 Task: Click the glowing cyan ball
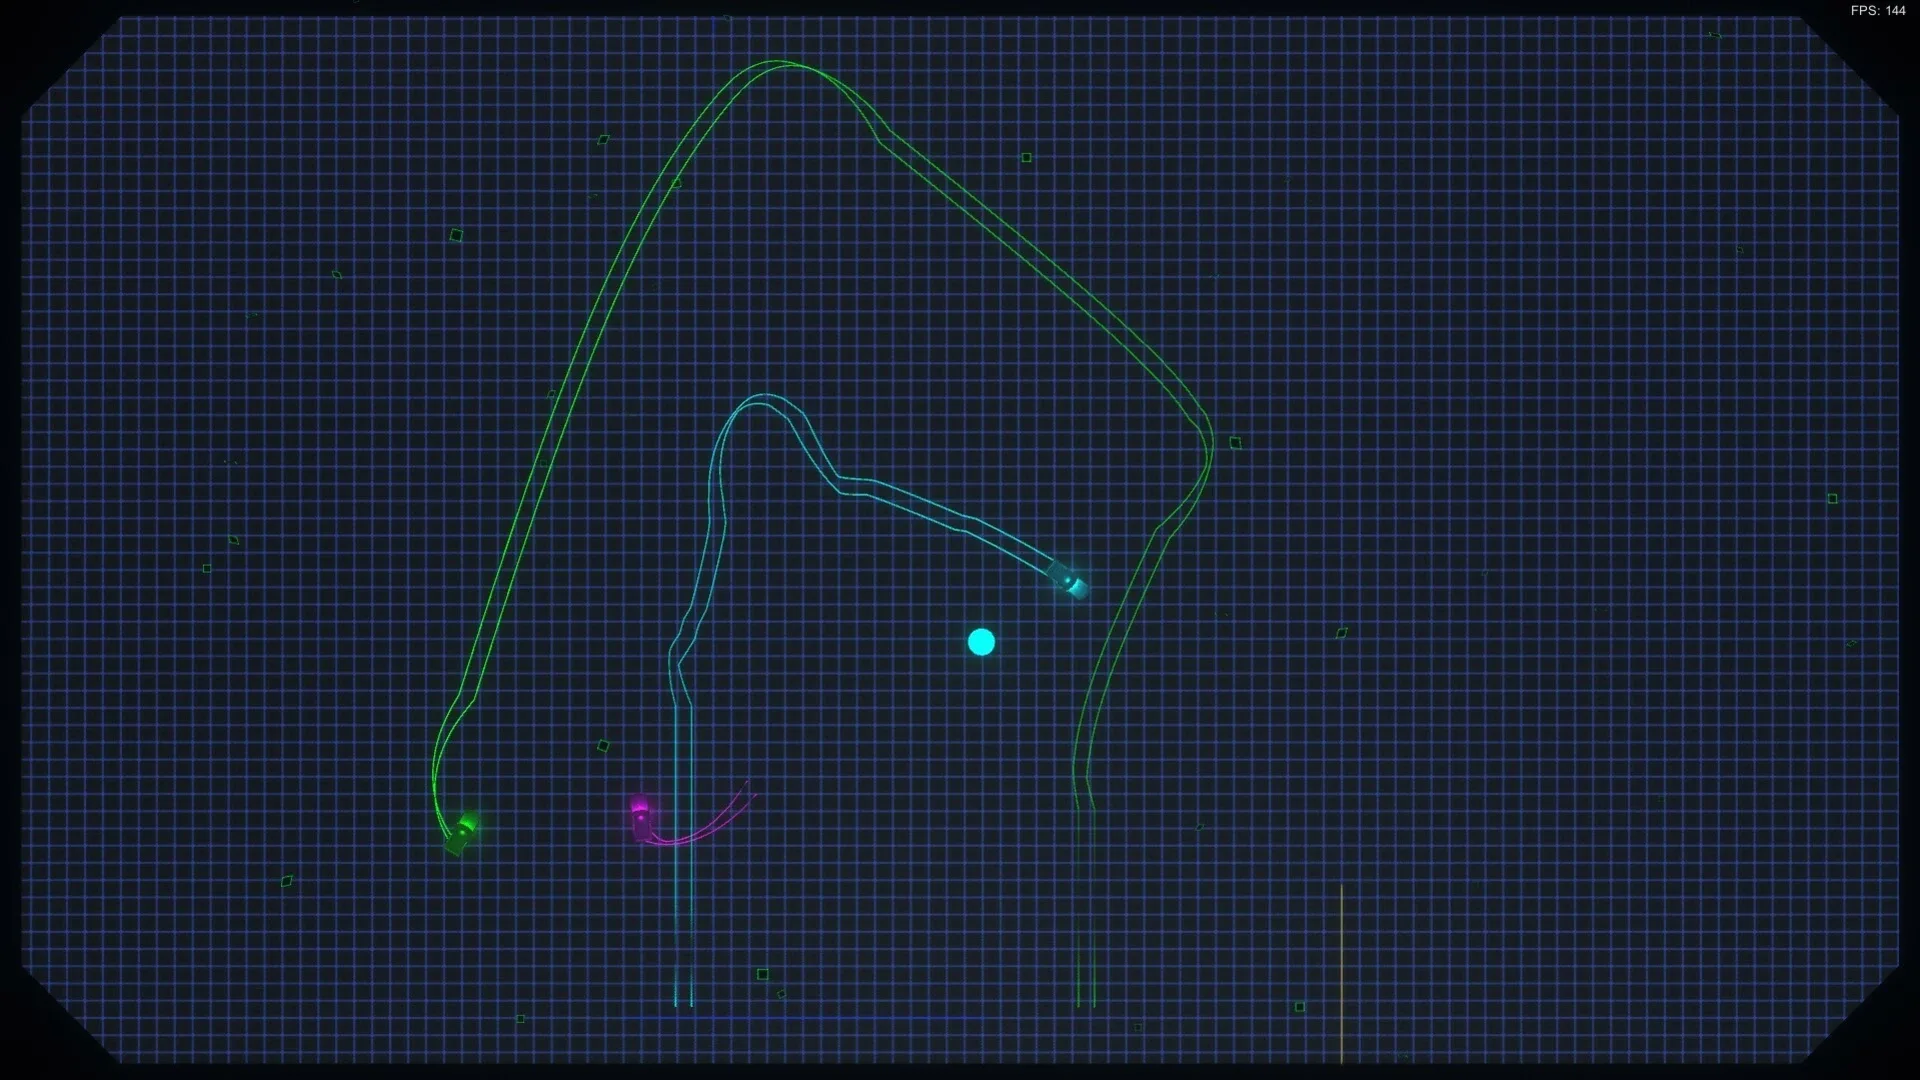point(982,642)
